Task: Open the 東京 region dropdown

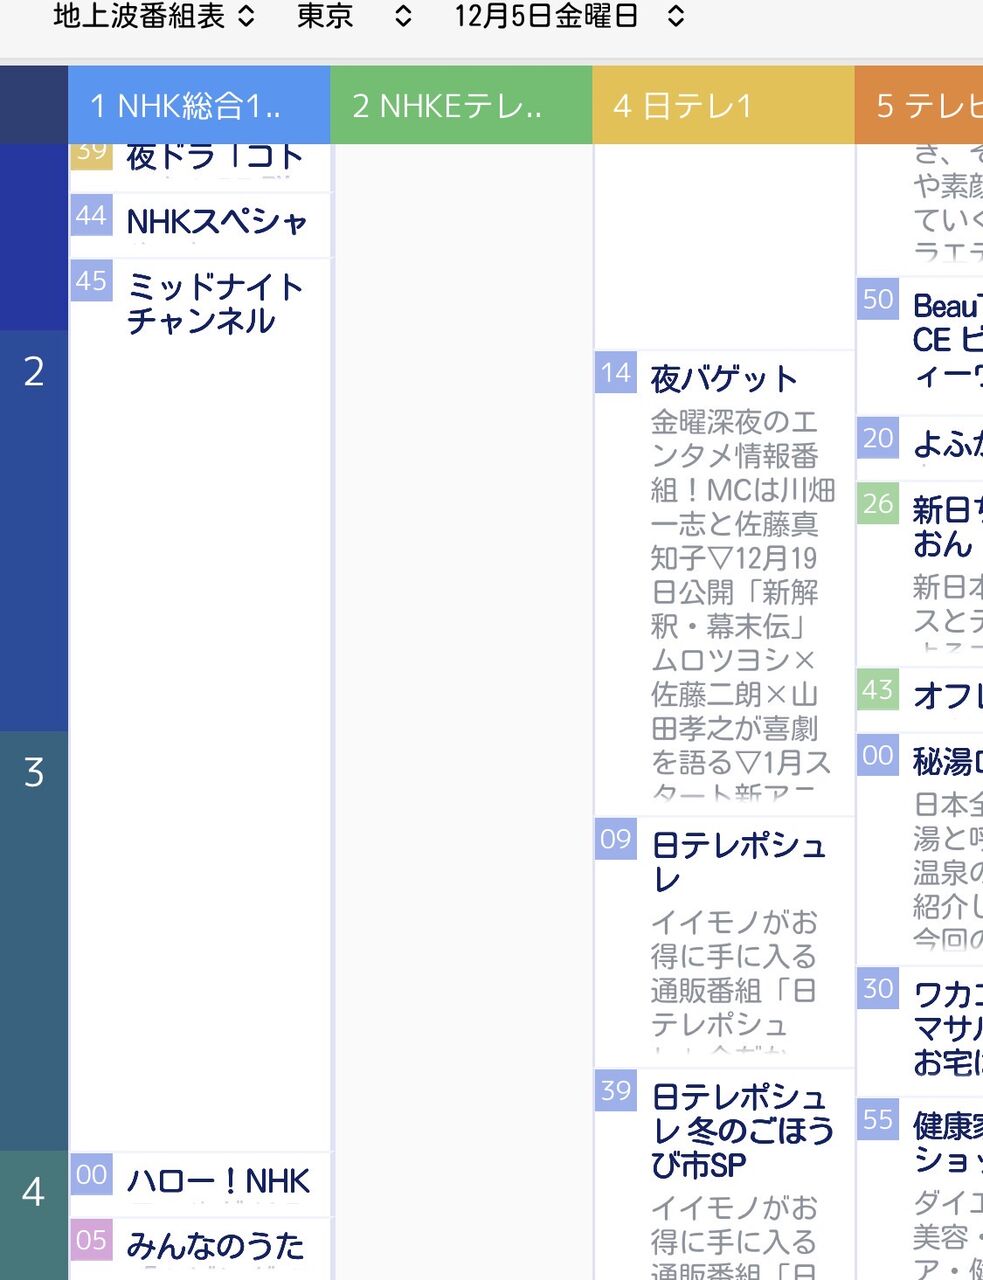Action: click(354, 16)
